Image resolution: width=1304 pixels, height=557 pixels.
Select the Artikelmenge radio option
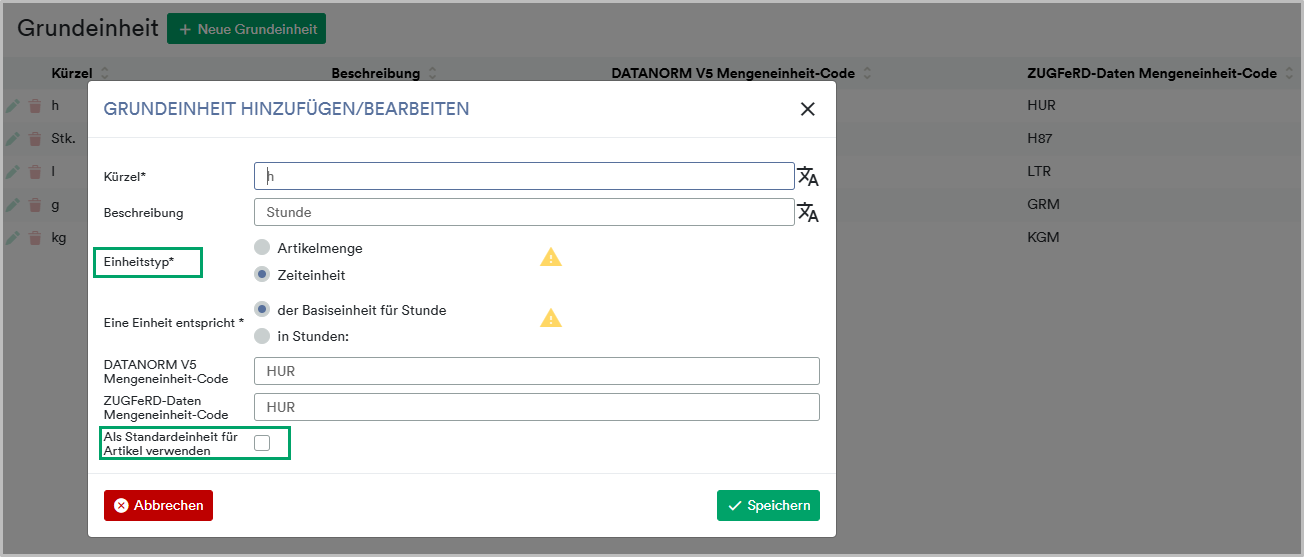tap(262, 247)
